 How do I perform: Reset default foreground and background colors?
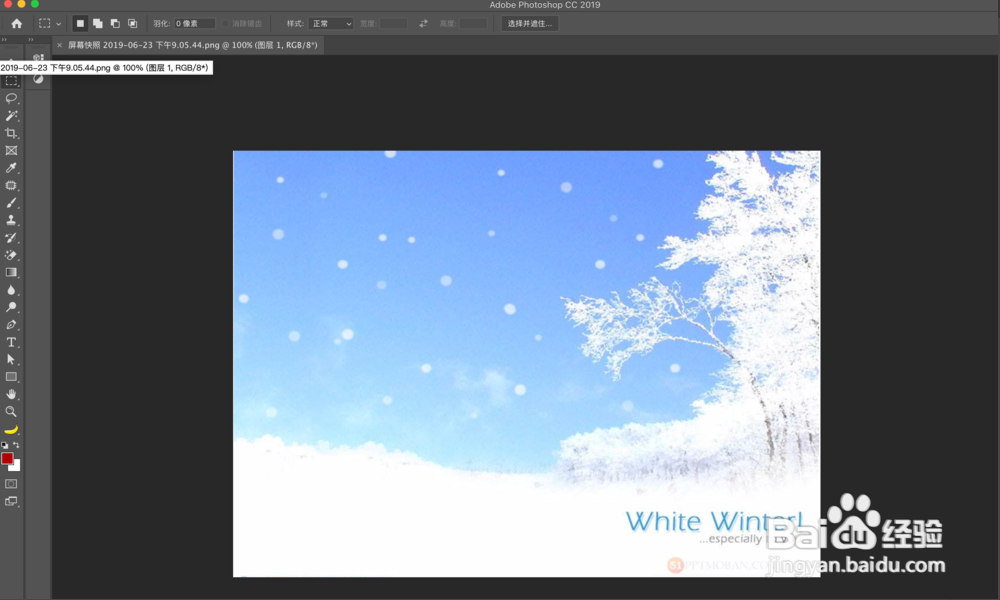(x=4, y=445)
